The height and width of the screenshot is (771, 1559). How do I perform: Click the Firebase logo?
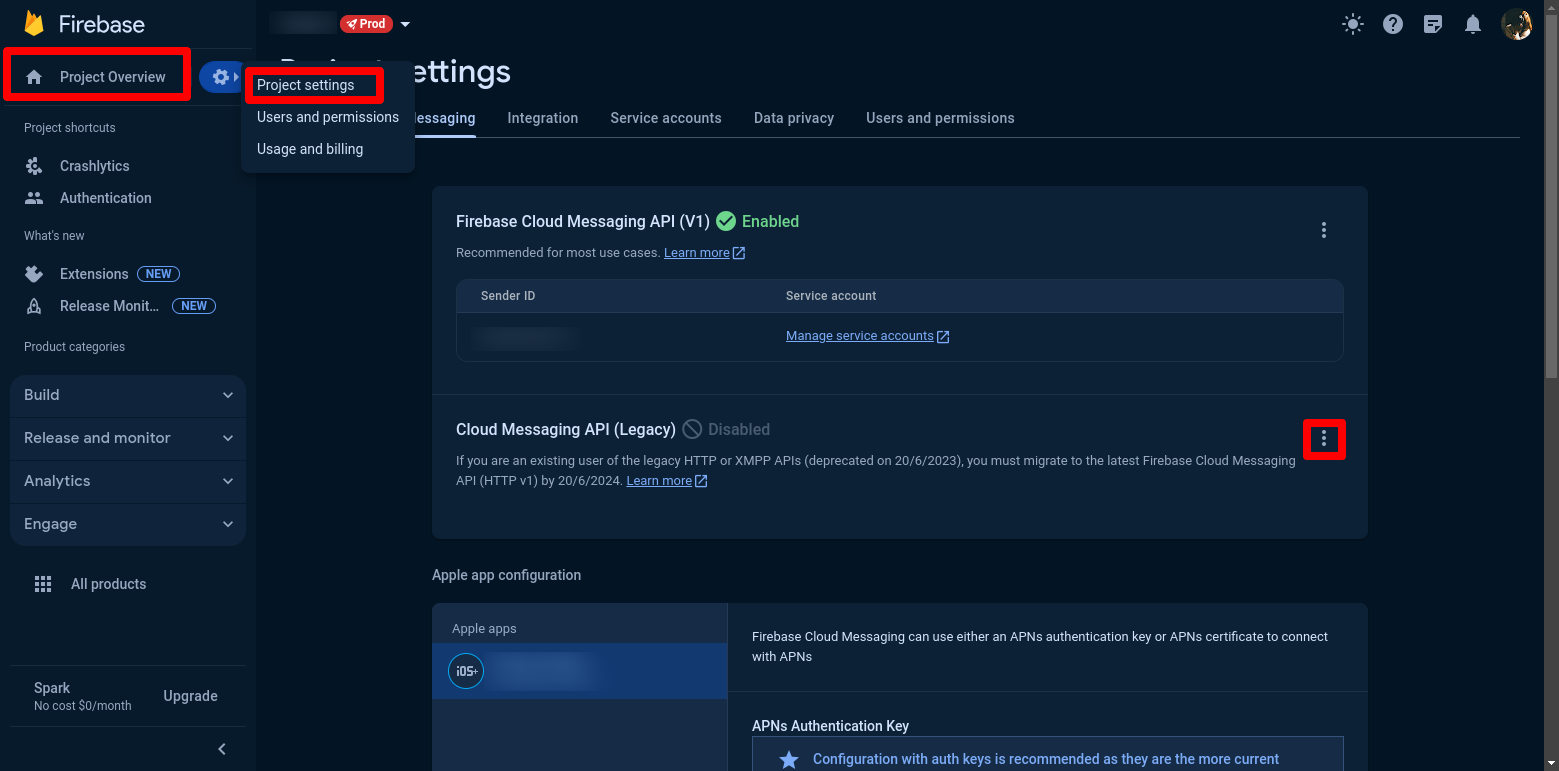click(x=85, y=24)
